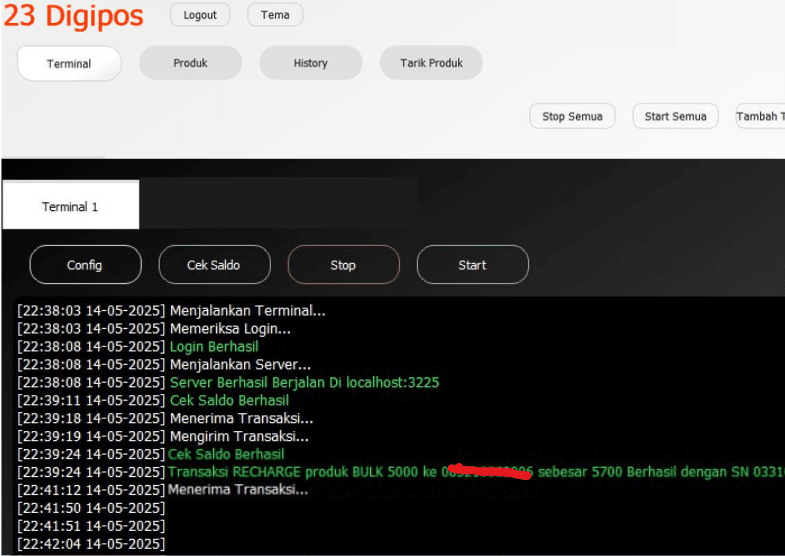Click the green Login Berhasil log line
The width and height of the screenshot is (785, 556).
[x=214, y=347]
